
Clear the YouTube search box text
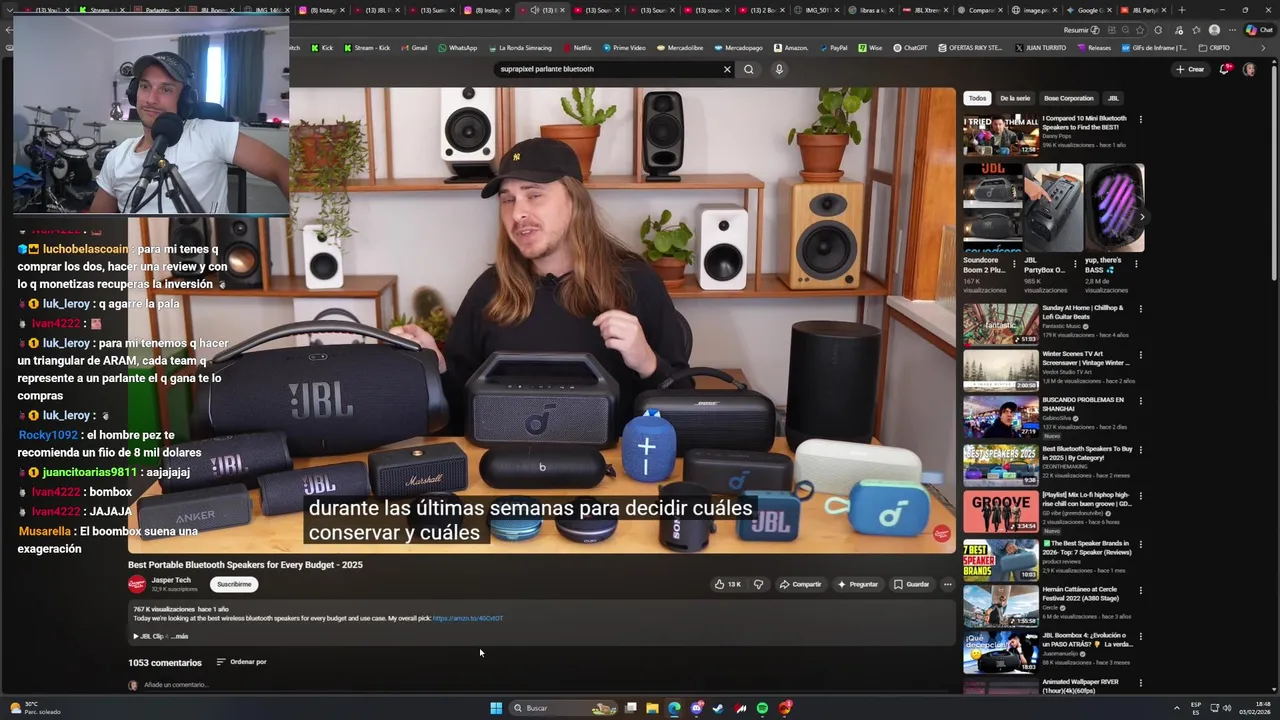[727, 69]
